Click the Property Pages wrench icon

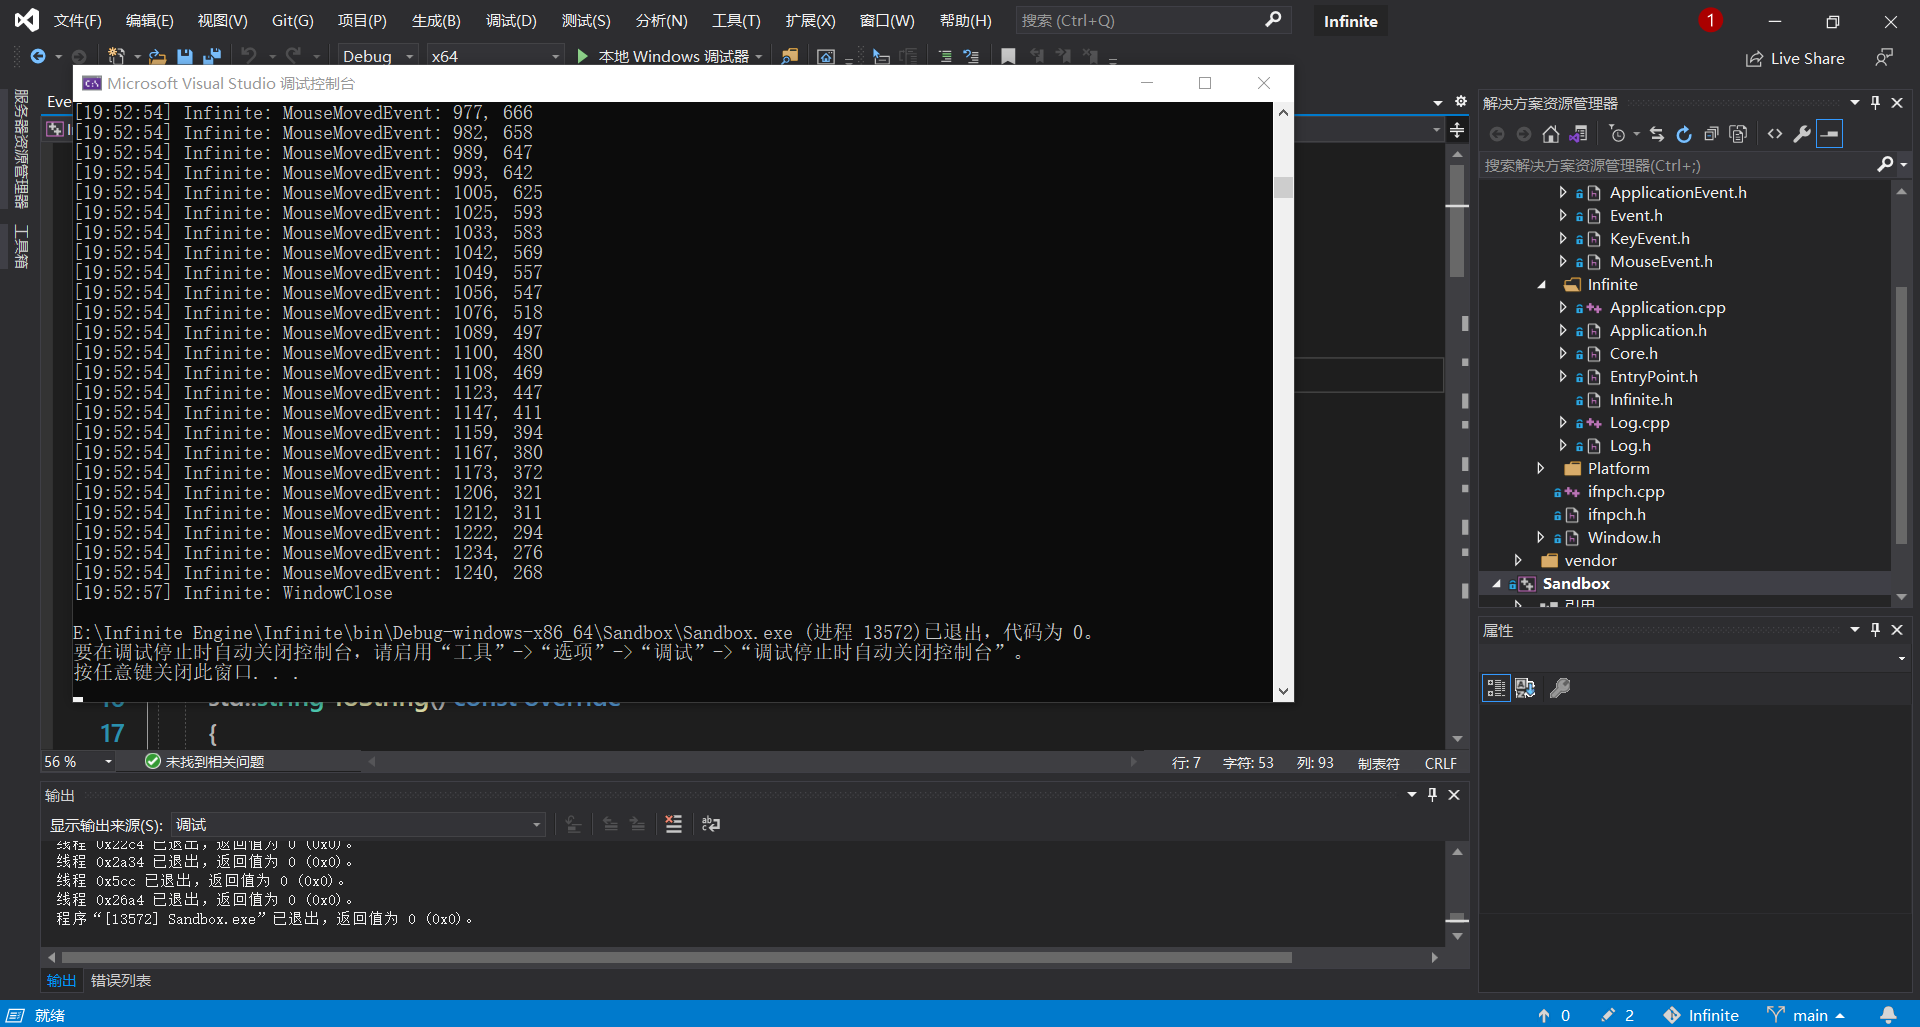(x=1560, y=688)
